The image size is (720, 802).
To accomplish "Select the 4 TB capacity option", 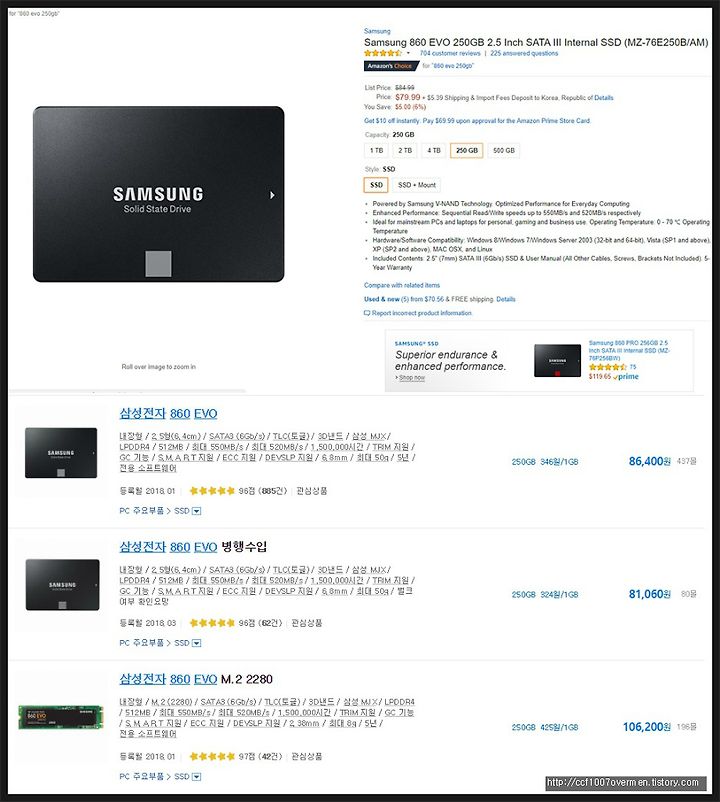I will 434,150.
